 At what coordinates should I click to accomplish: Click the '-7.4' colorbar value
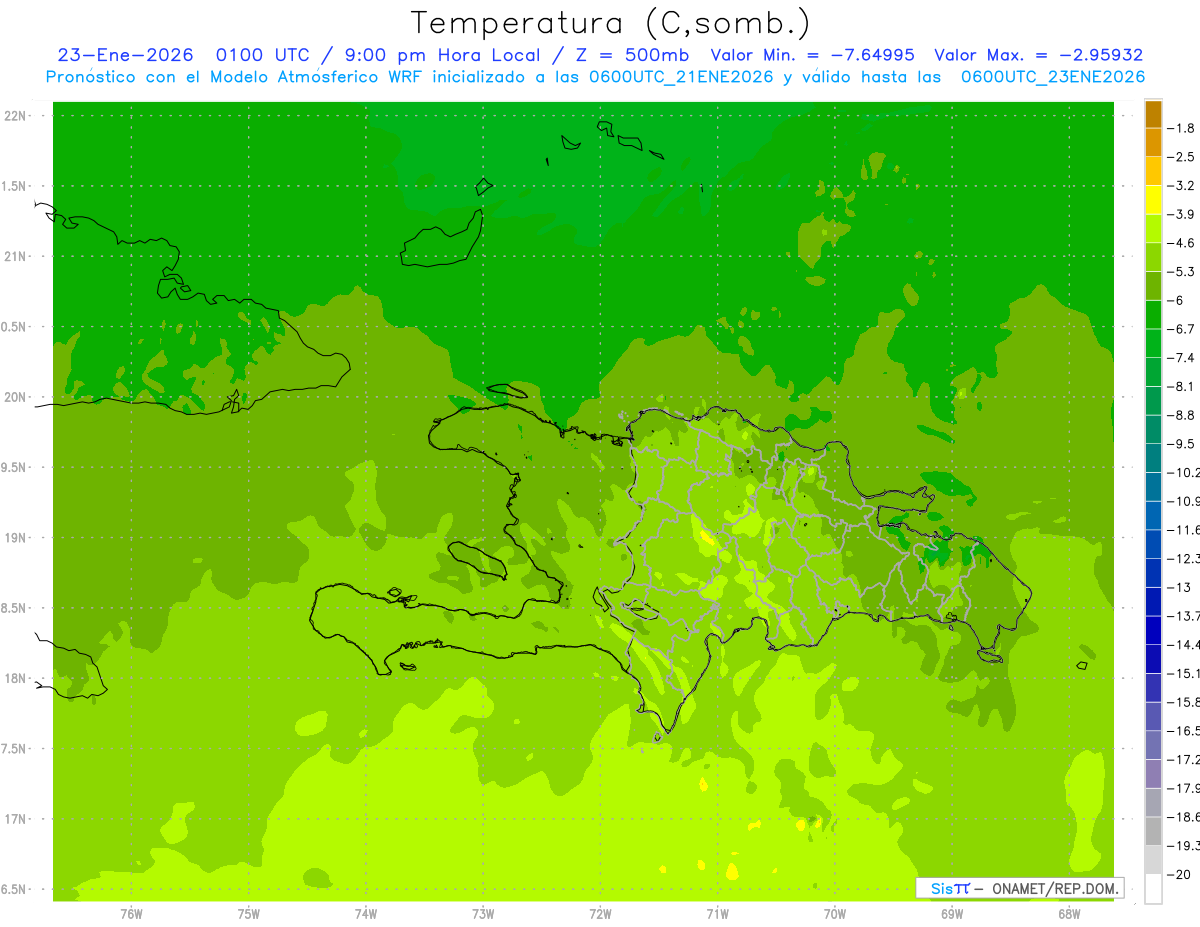click(1181, 358)
